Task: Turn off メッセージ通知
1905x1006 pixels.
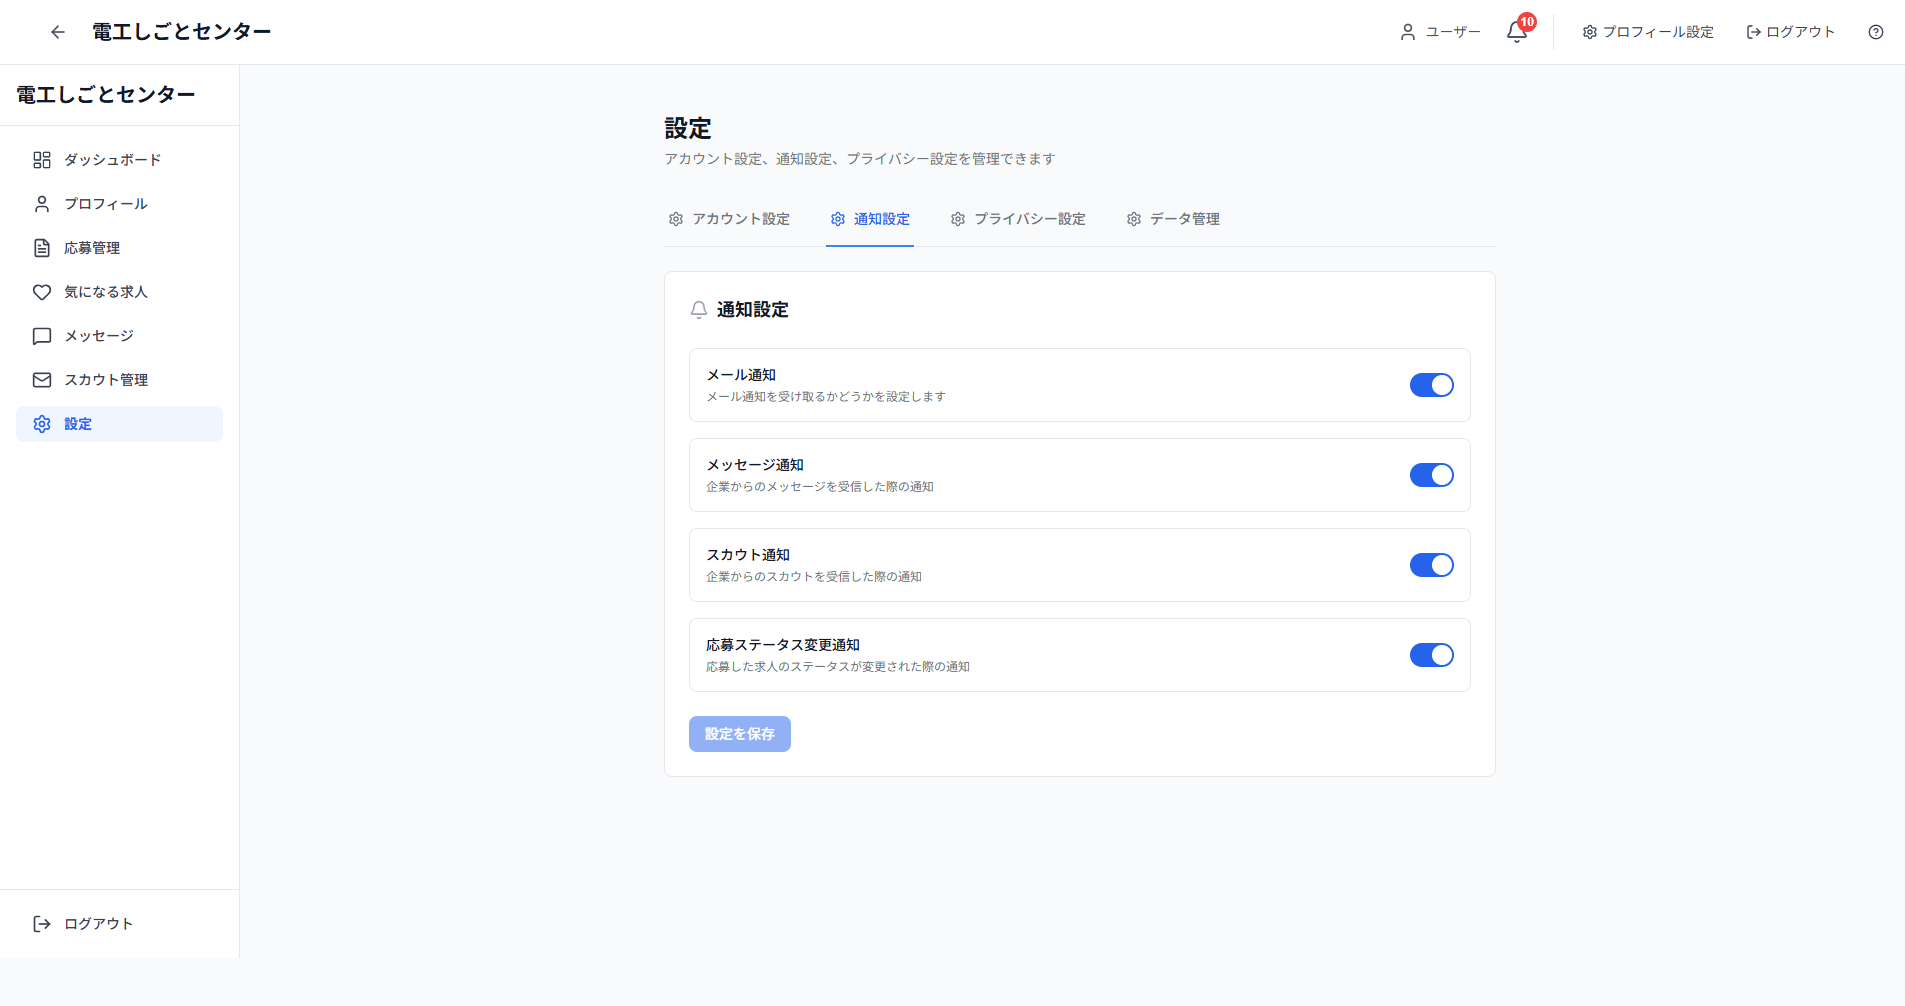Action: pos(1431,475)
